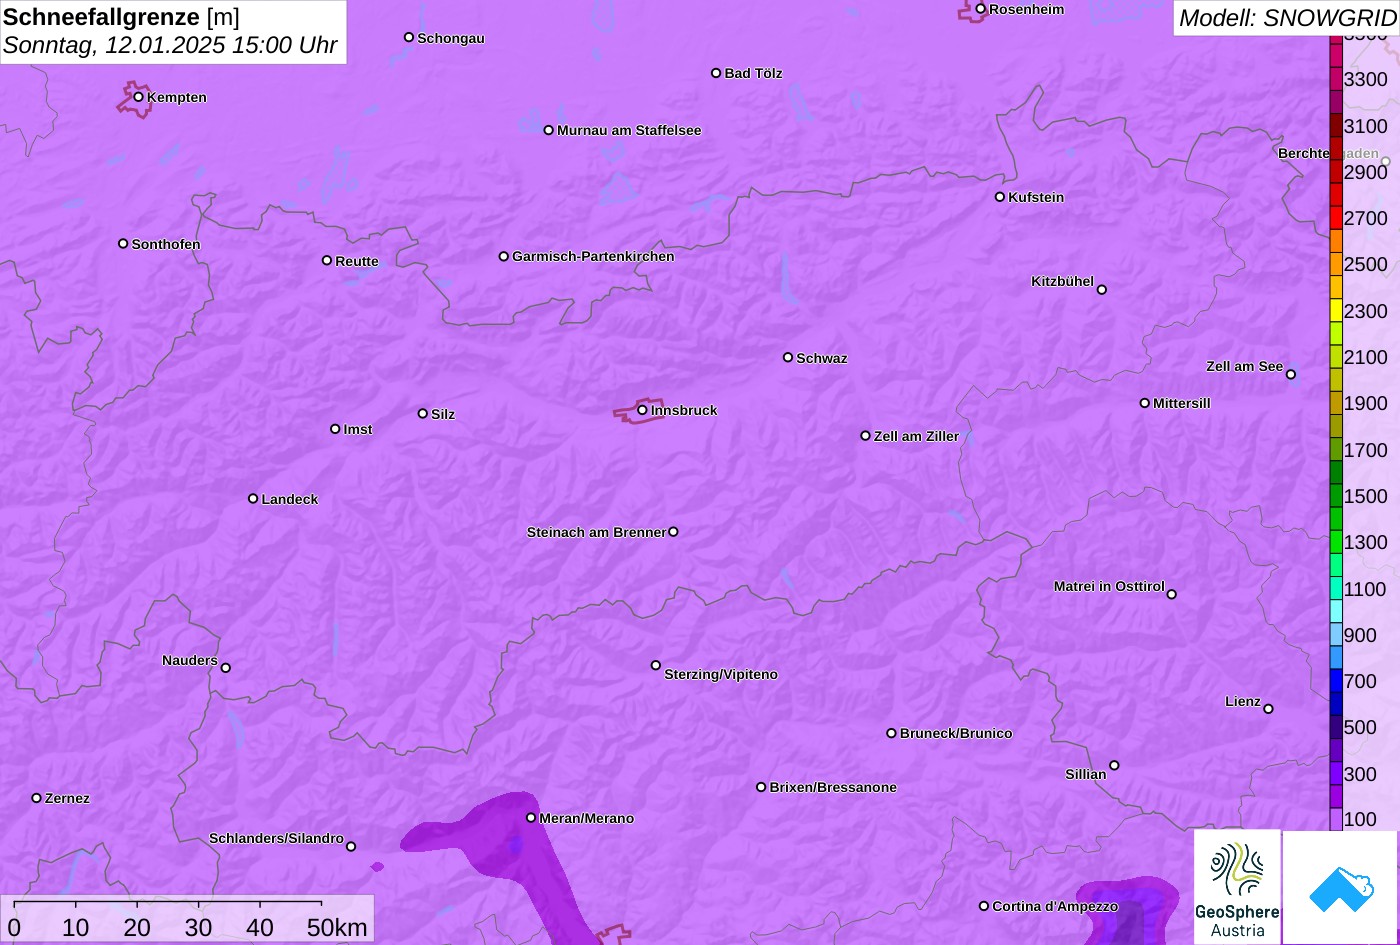Click the Nauders marker dot

click(x=226, y=668)
